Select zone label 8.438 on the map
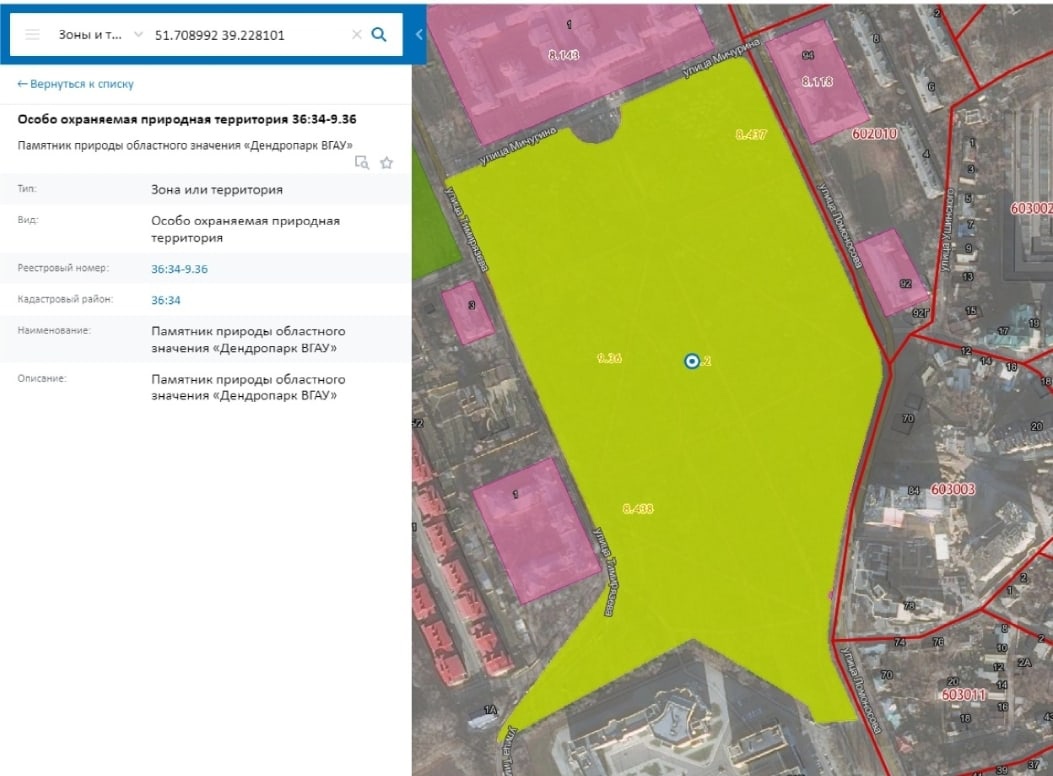Image resolution: width=1053 pixels, height=776 pixels. (637, 509)
